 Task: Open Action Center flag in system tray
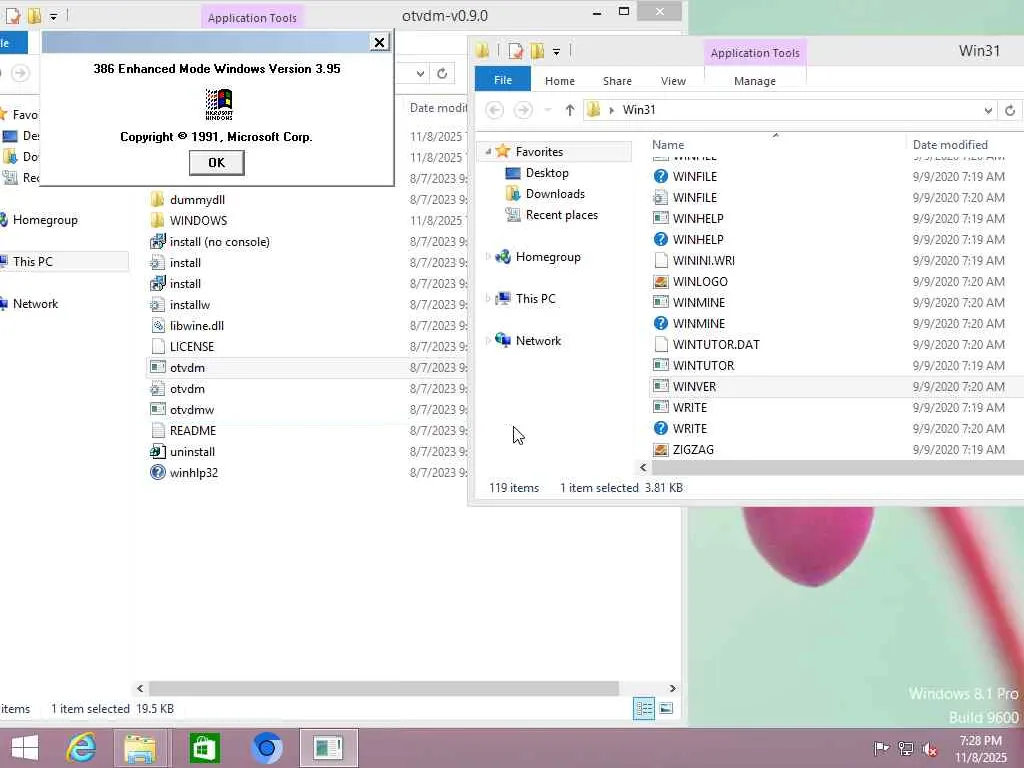tap(881, 748)
